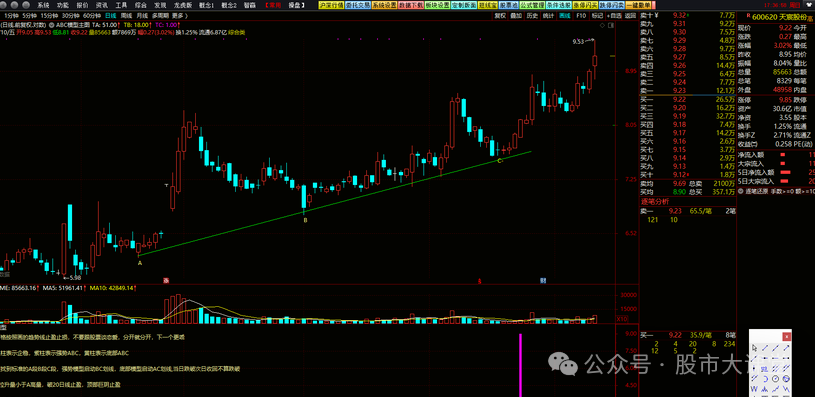Click the X10 volume scale label

click(621, 319)
